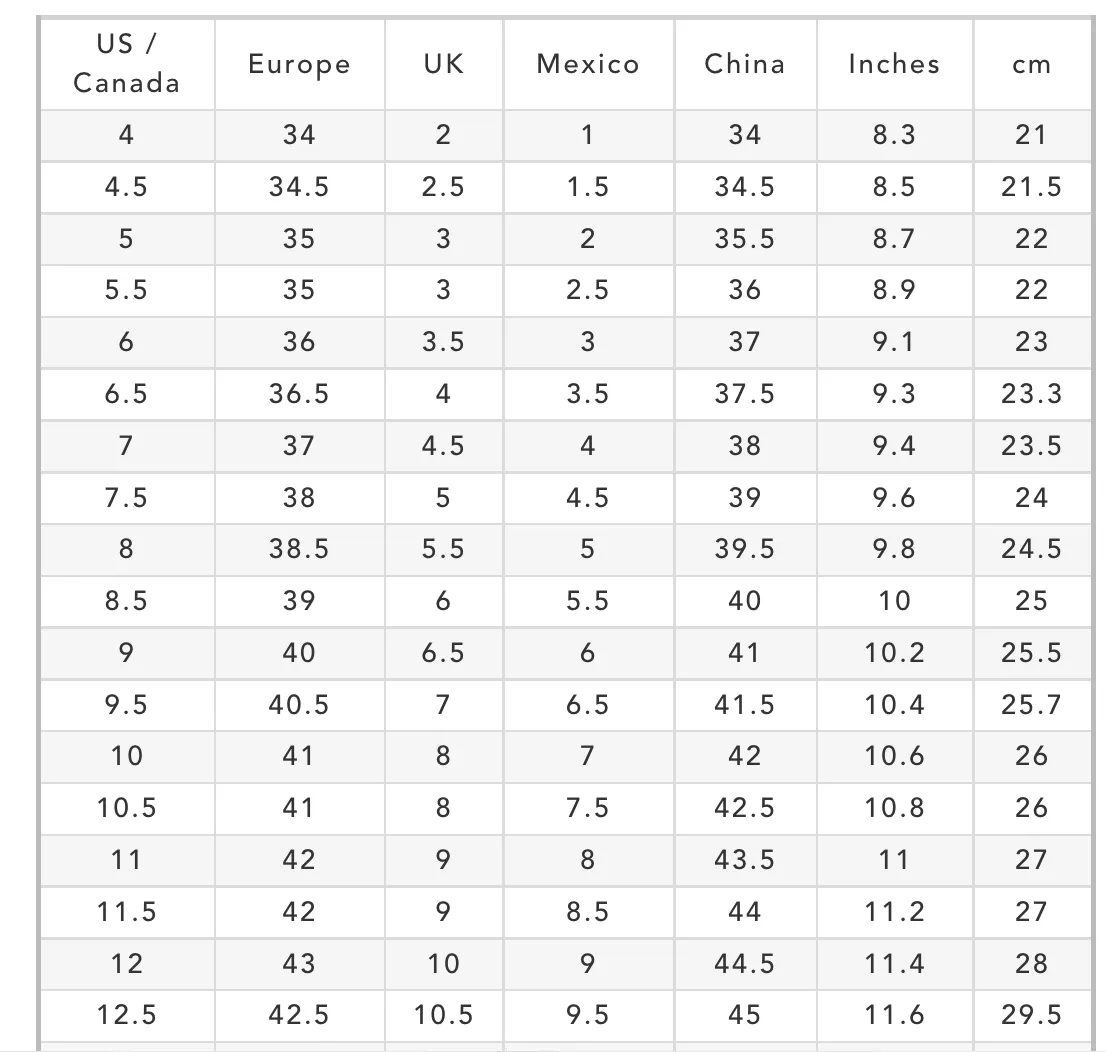Select the Inches column header
The height and width of the screenshot is (1052, 1106).
tap(894, 64)
